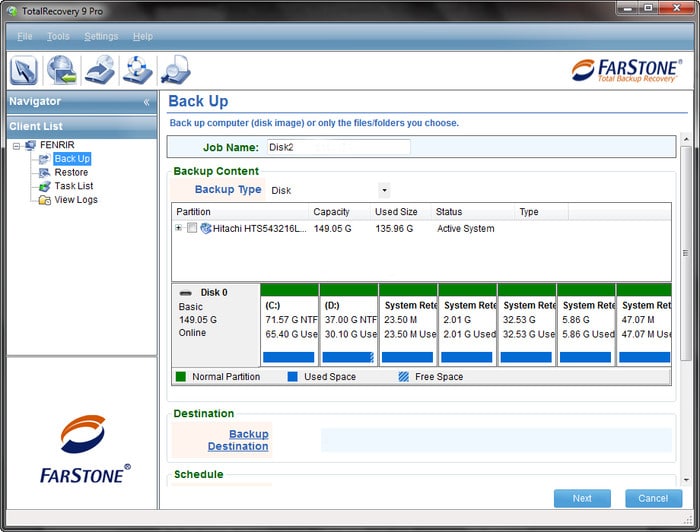Screen dimensions: 700x532
Task: Click the Active System status cell
Action: click(x=466, y=229)
